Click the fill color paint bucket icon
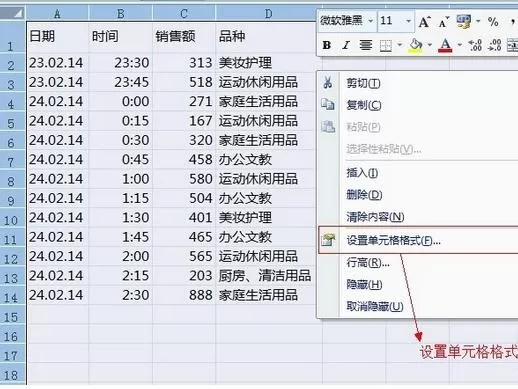The width and height of the screenshot is (518, 389). pos(416,45)
